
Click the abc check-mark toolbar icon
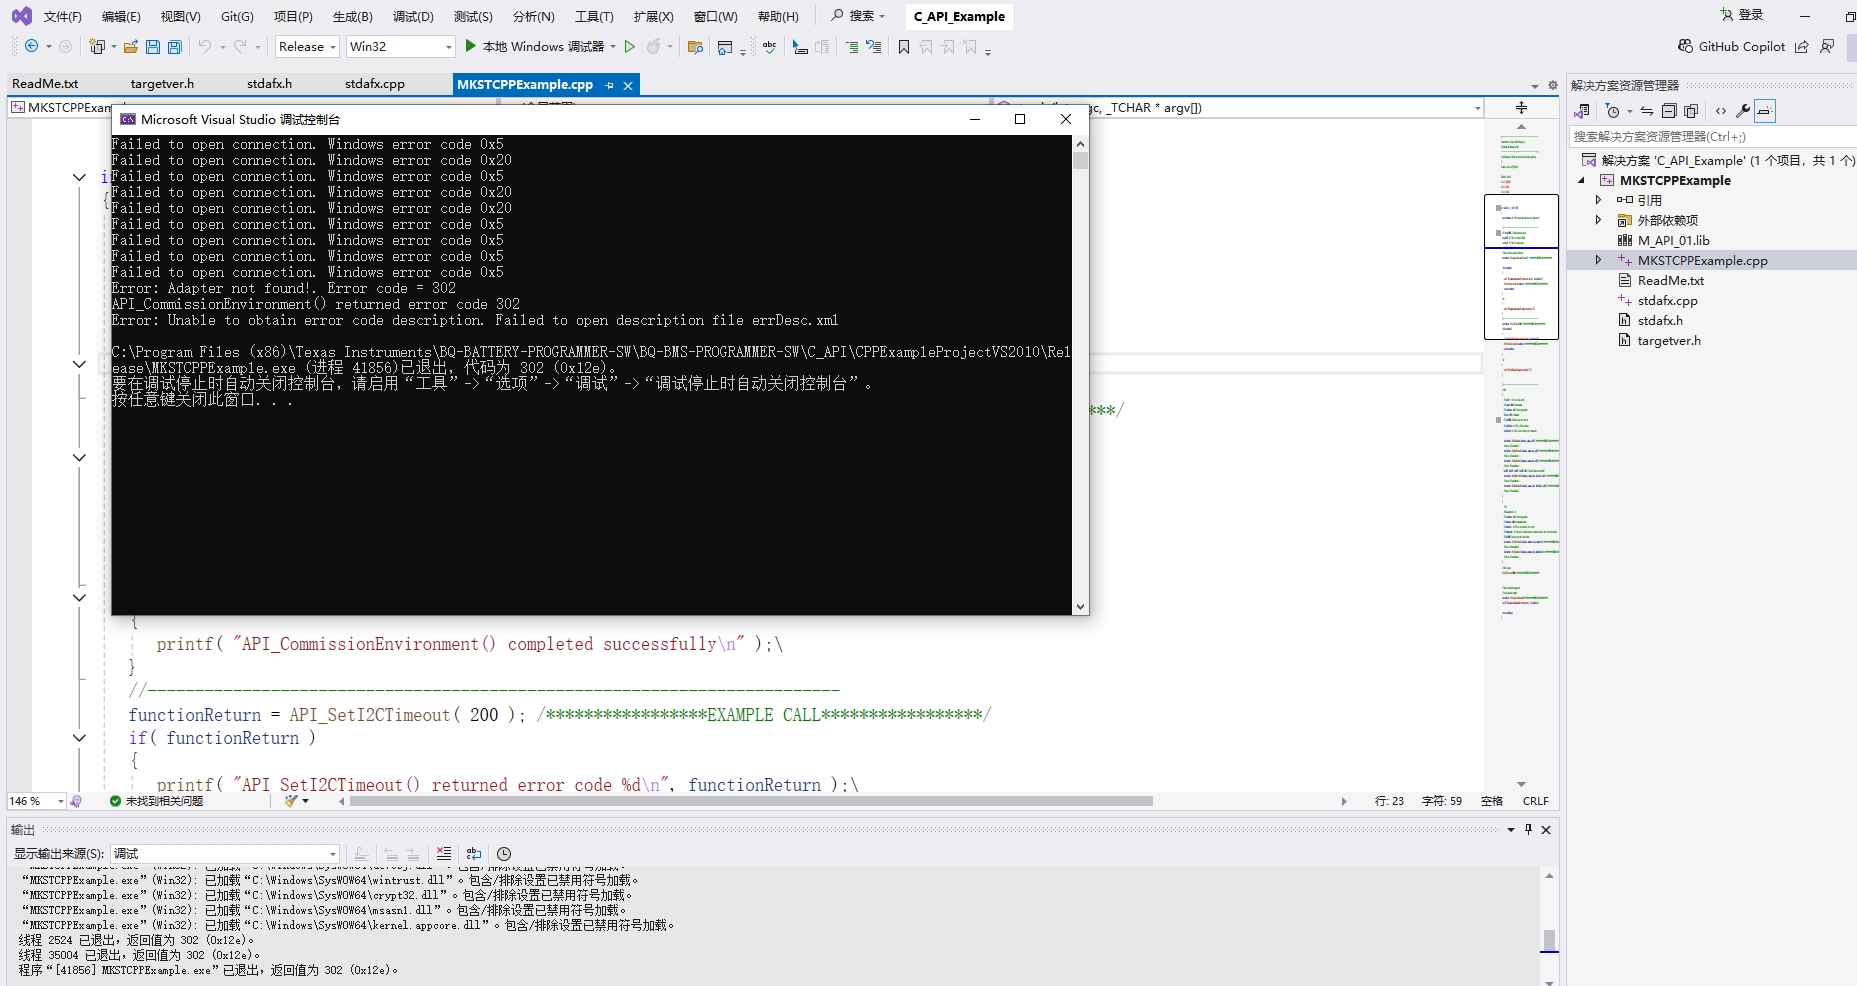[x=769, y=46]
